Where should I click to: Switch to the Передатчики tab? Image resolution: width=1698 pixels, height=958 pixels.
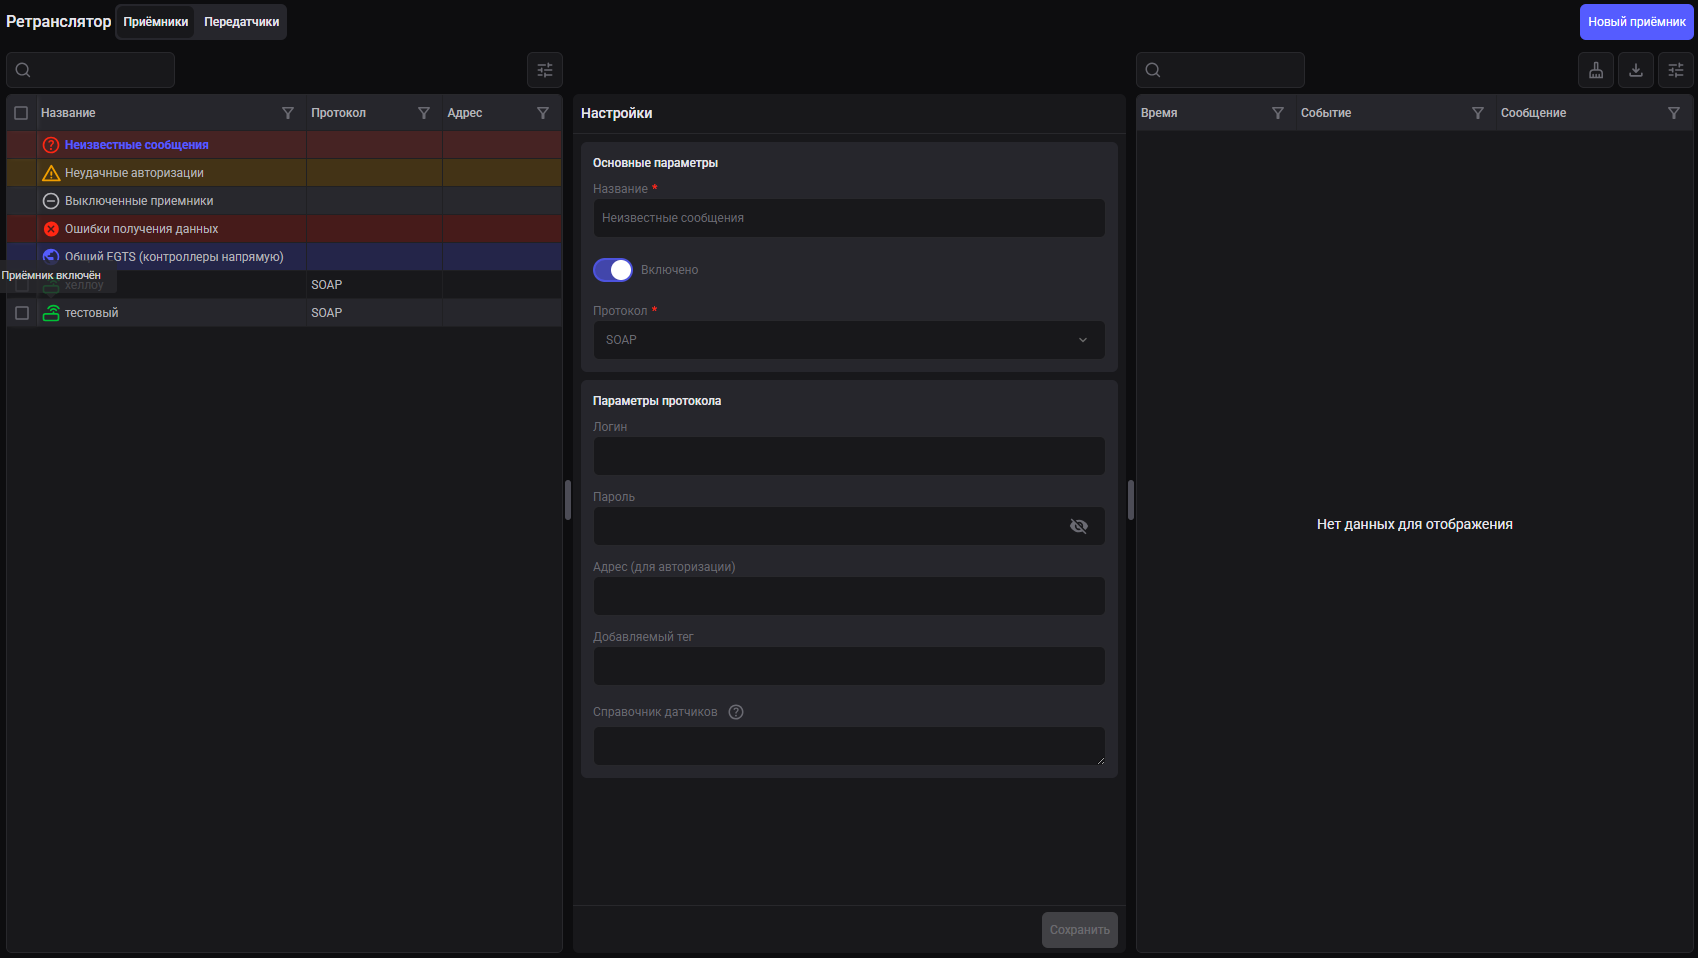pos(242,22)
